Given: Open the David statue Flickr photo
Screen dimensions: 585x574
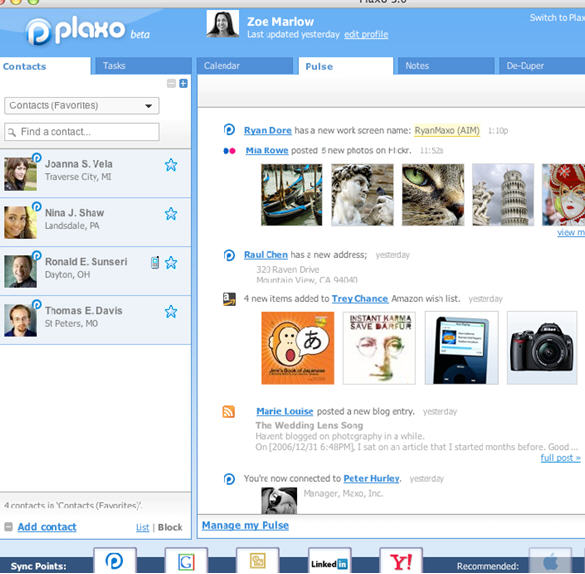Looking at the screenshot, I should pos(362,195).
